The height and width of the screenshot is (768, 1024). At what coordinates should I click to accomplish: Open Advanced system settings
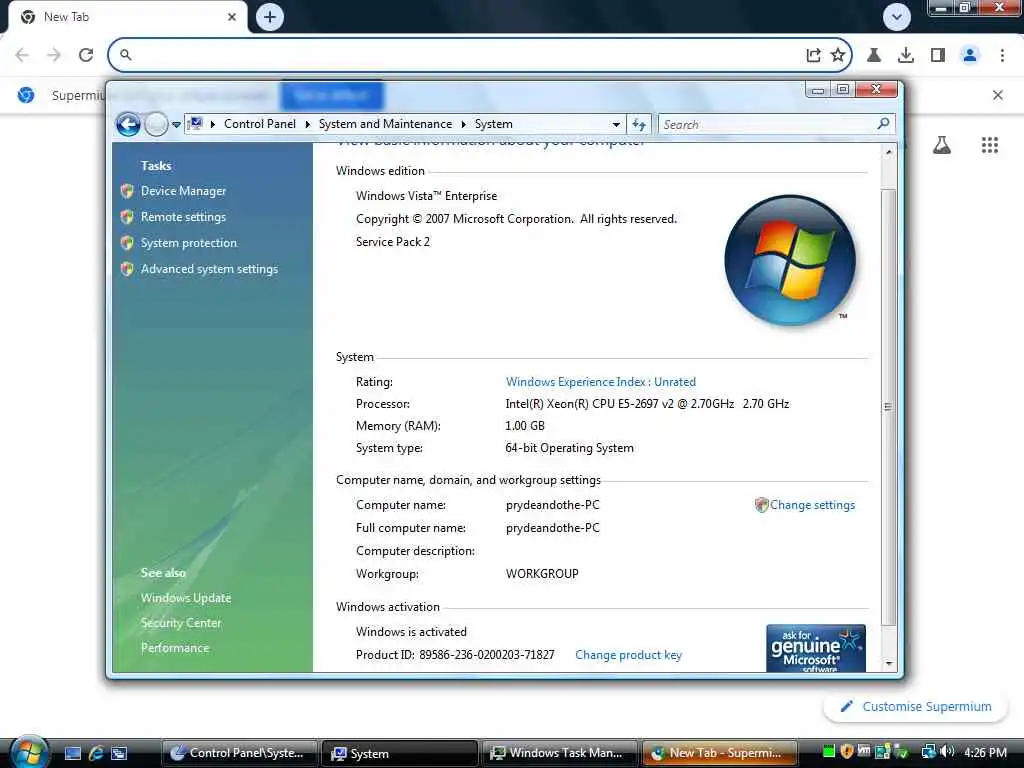(209, 269)
